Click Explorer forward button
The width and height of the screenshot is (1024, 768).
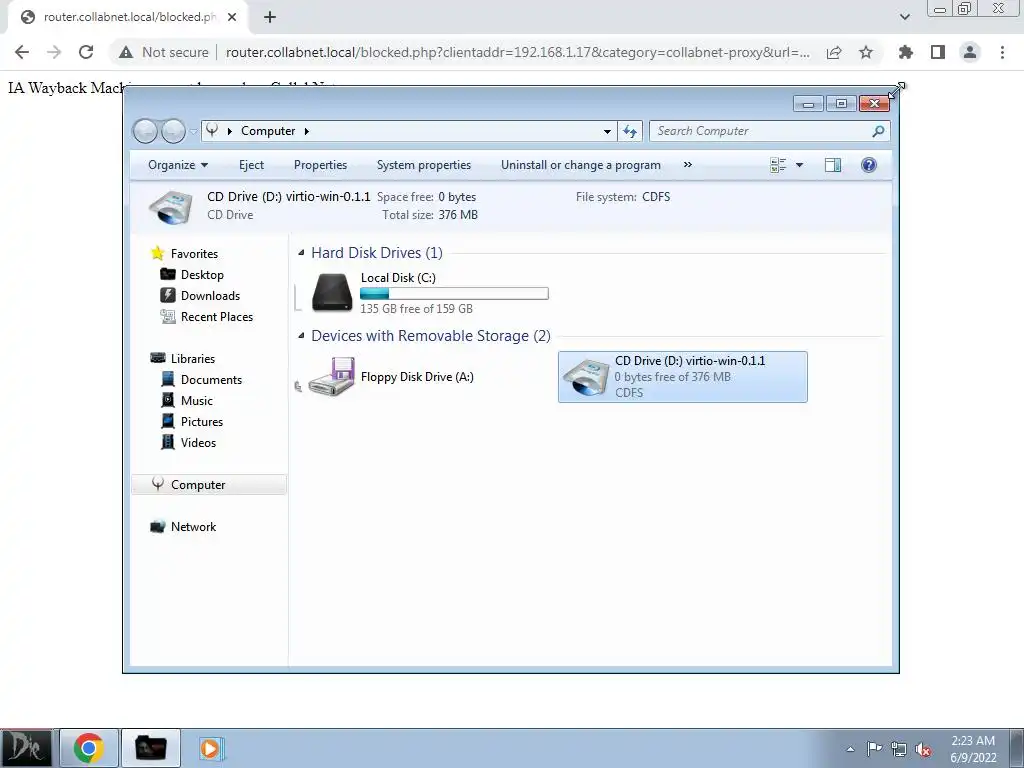[x=173, y=131]
